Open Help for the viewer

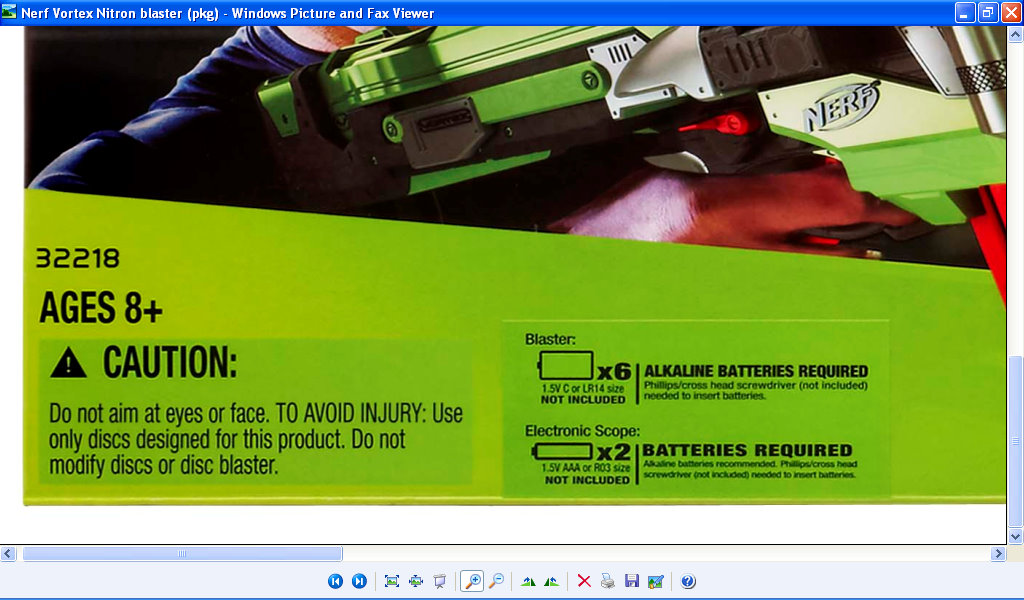click(688, 581)
